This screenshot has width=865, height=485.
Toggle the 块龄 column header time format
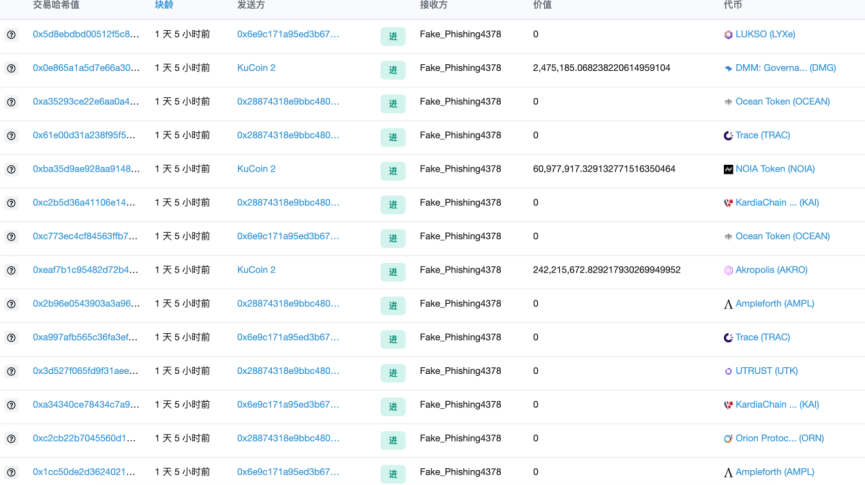pyautogui.click(x=163, y=5)
